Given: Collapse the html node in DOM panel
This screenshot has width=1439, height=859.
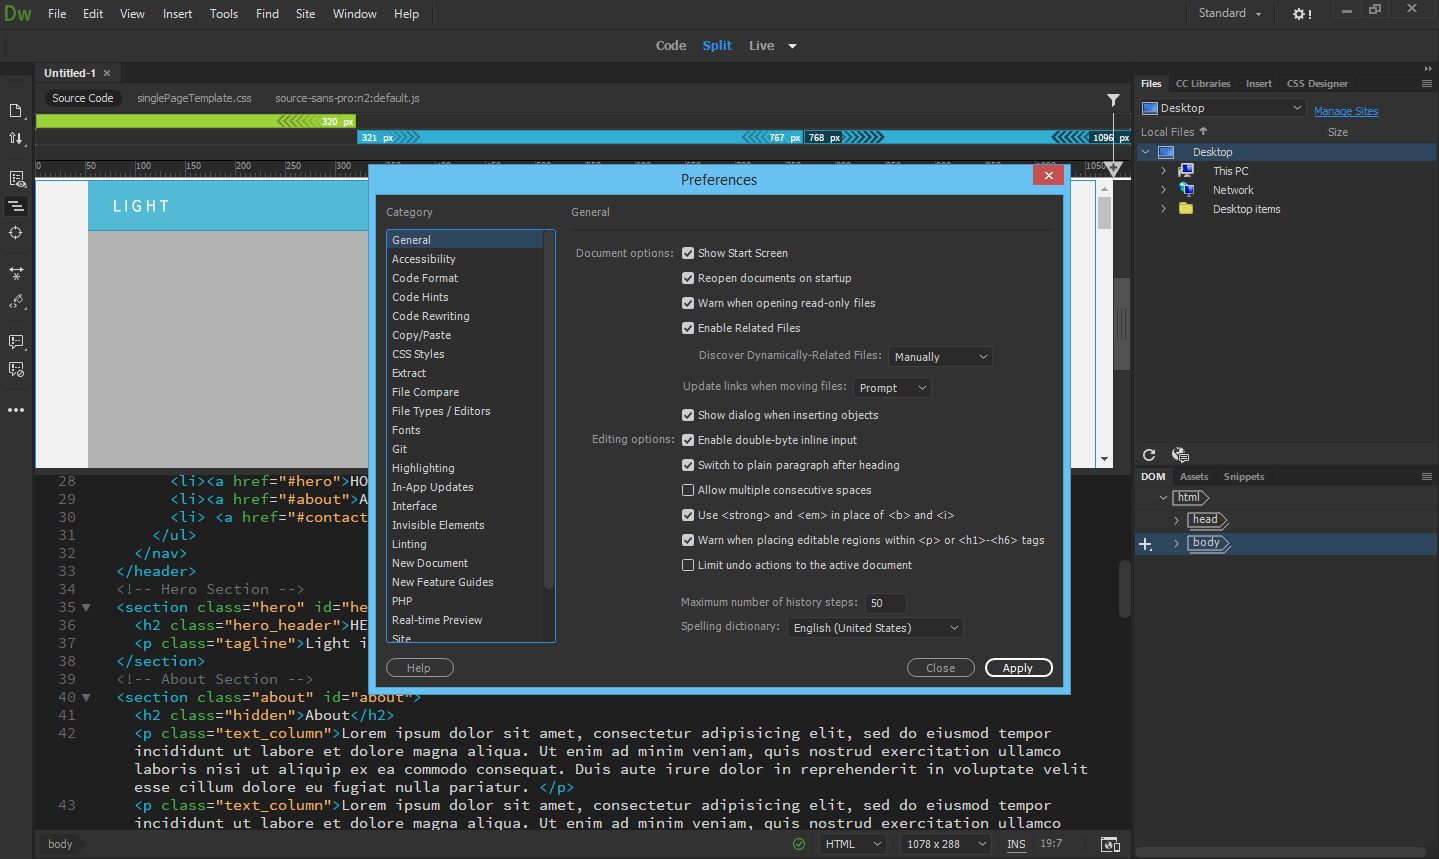Looking at the screenshot, I should [x=1163, y=497].
